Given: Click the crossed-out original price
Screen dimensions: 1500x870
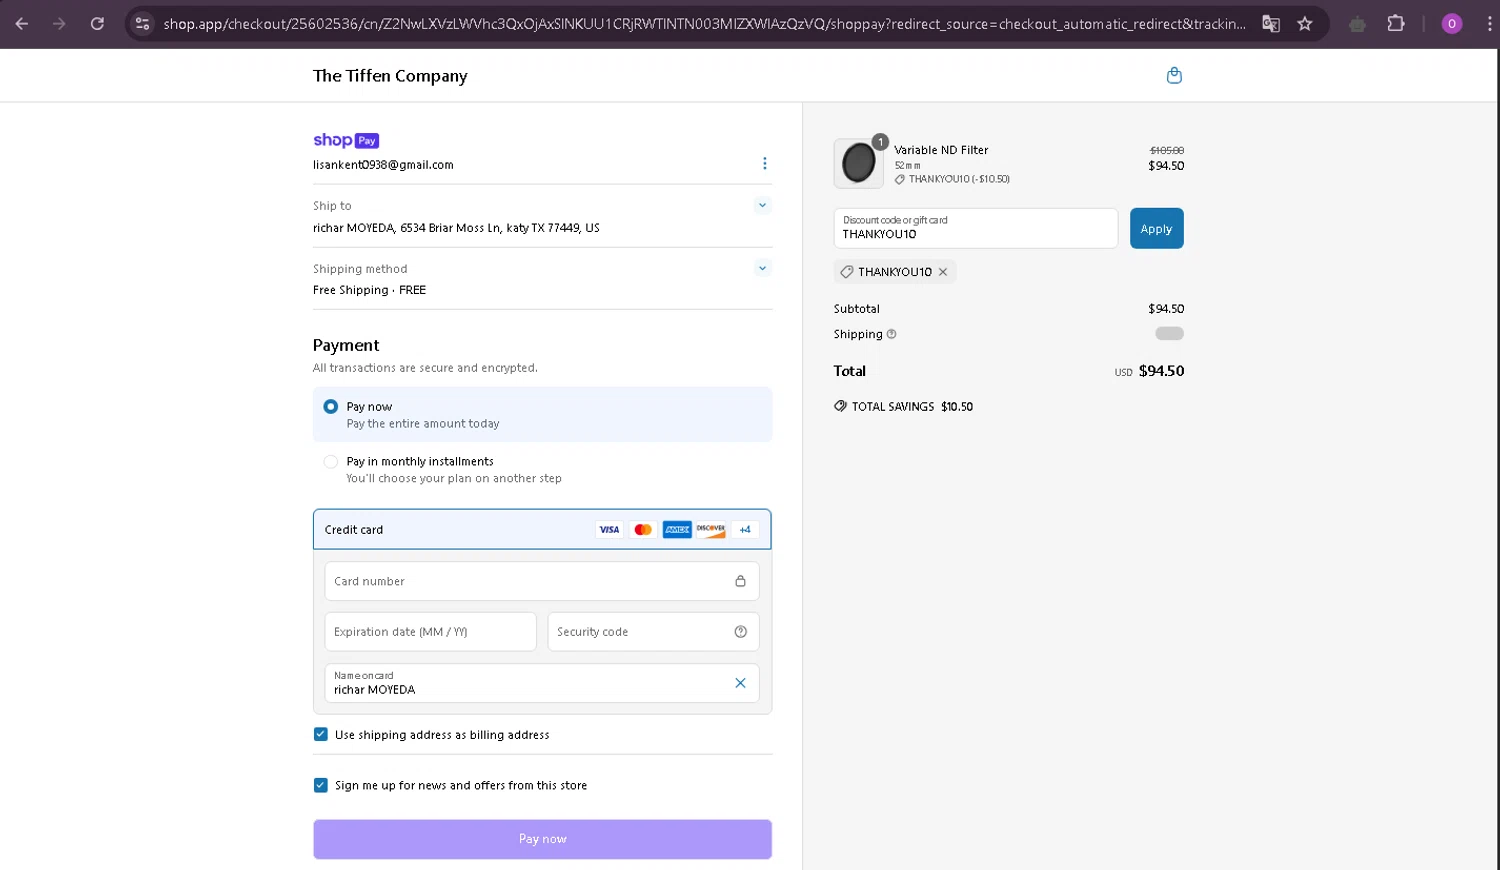Looking at the screenshot, I should point(1167,150).
